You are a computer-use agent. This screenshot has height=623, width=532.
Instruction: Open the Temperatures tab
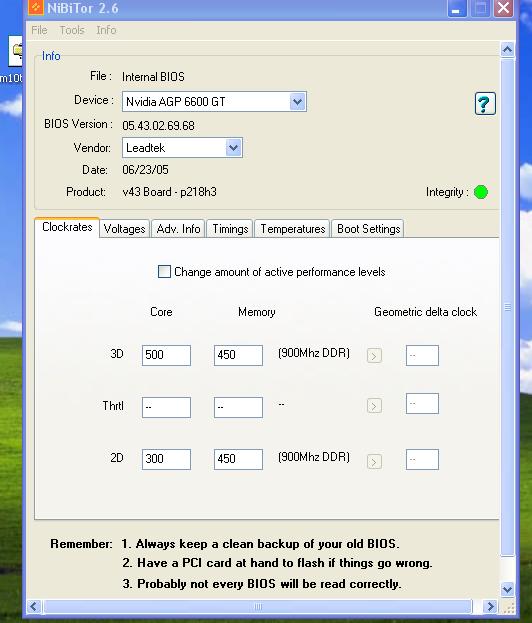point(292,229)
